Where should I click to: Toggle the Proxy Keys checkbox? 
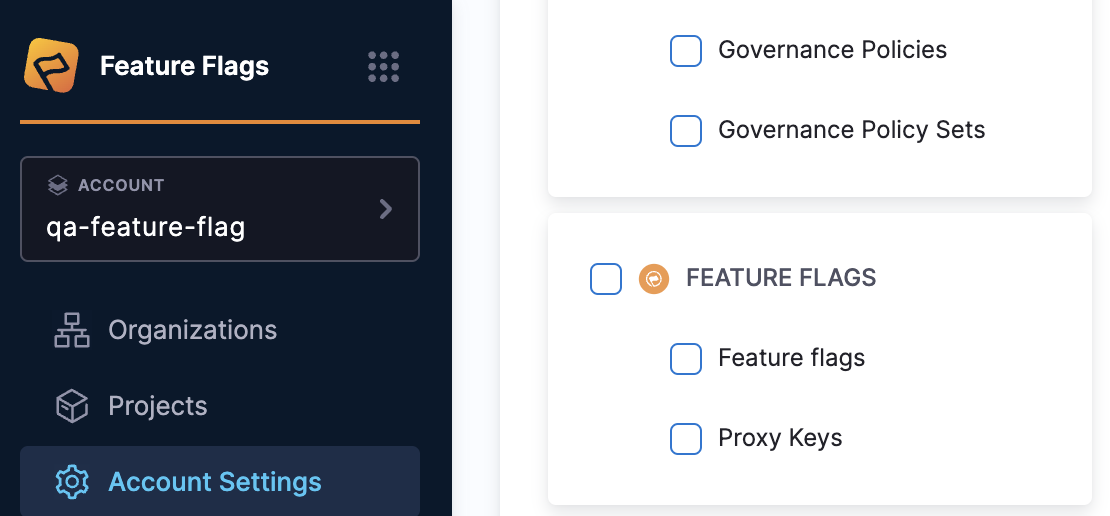[686, 439]
